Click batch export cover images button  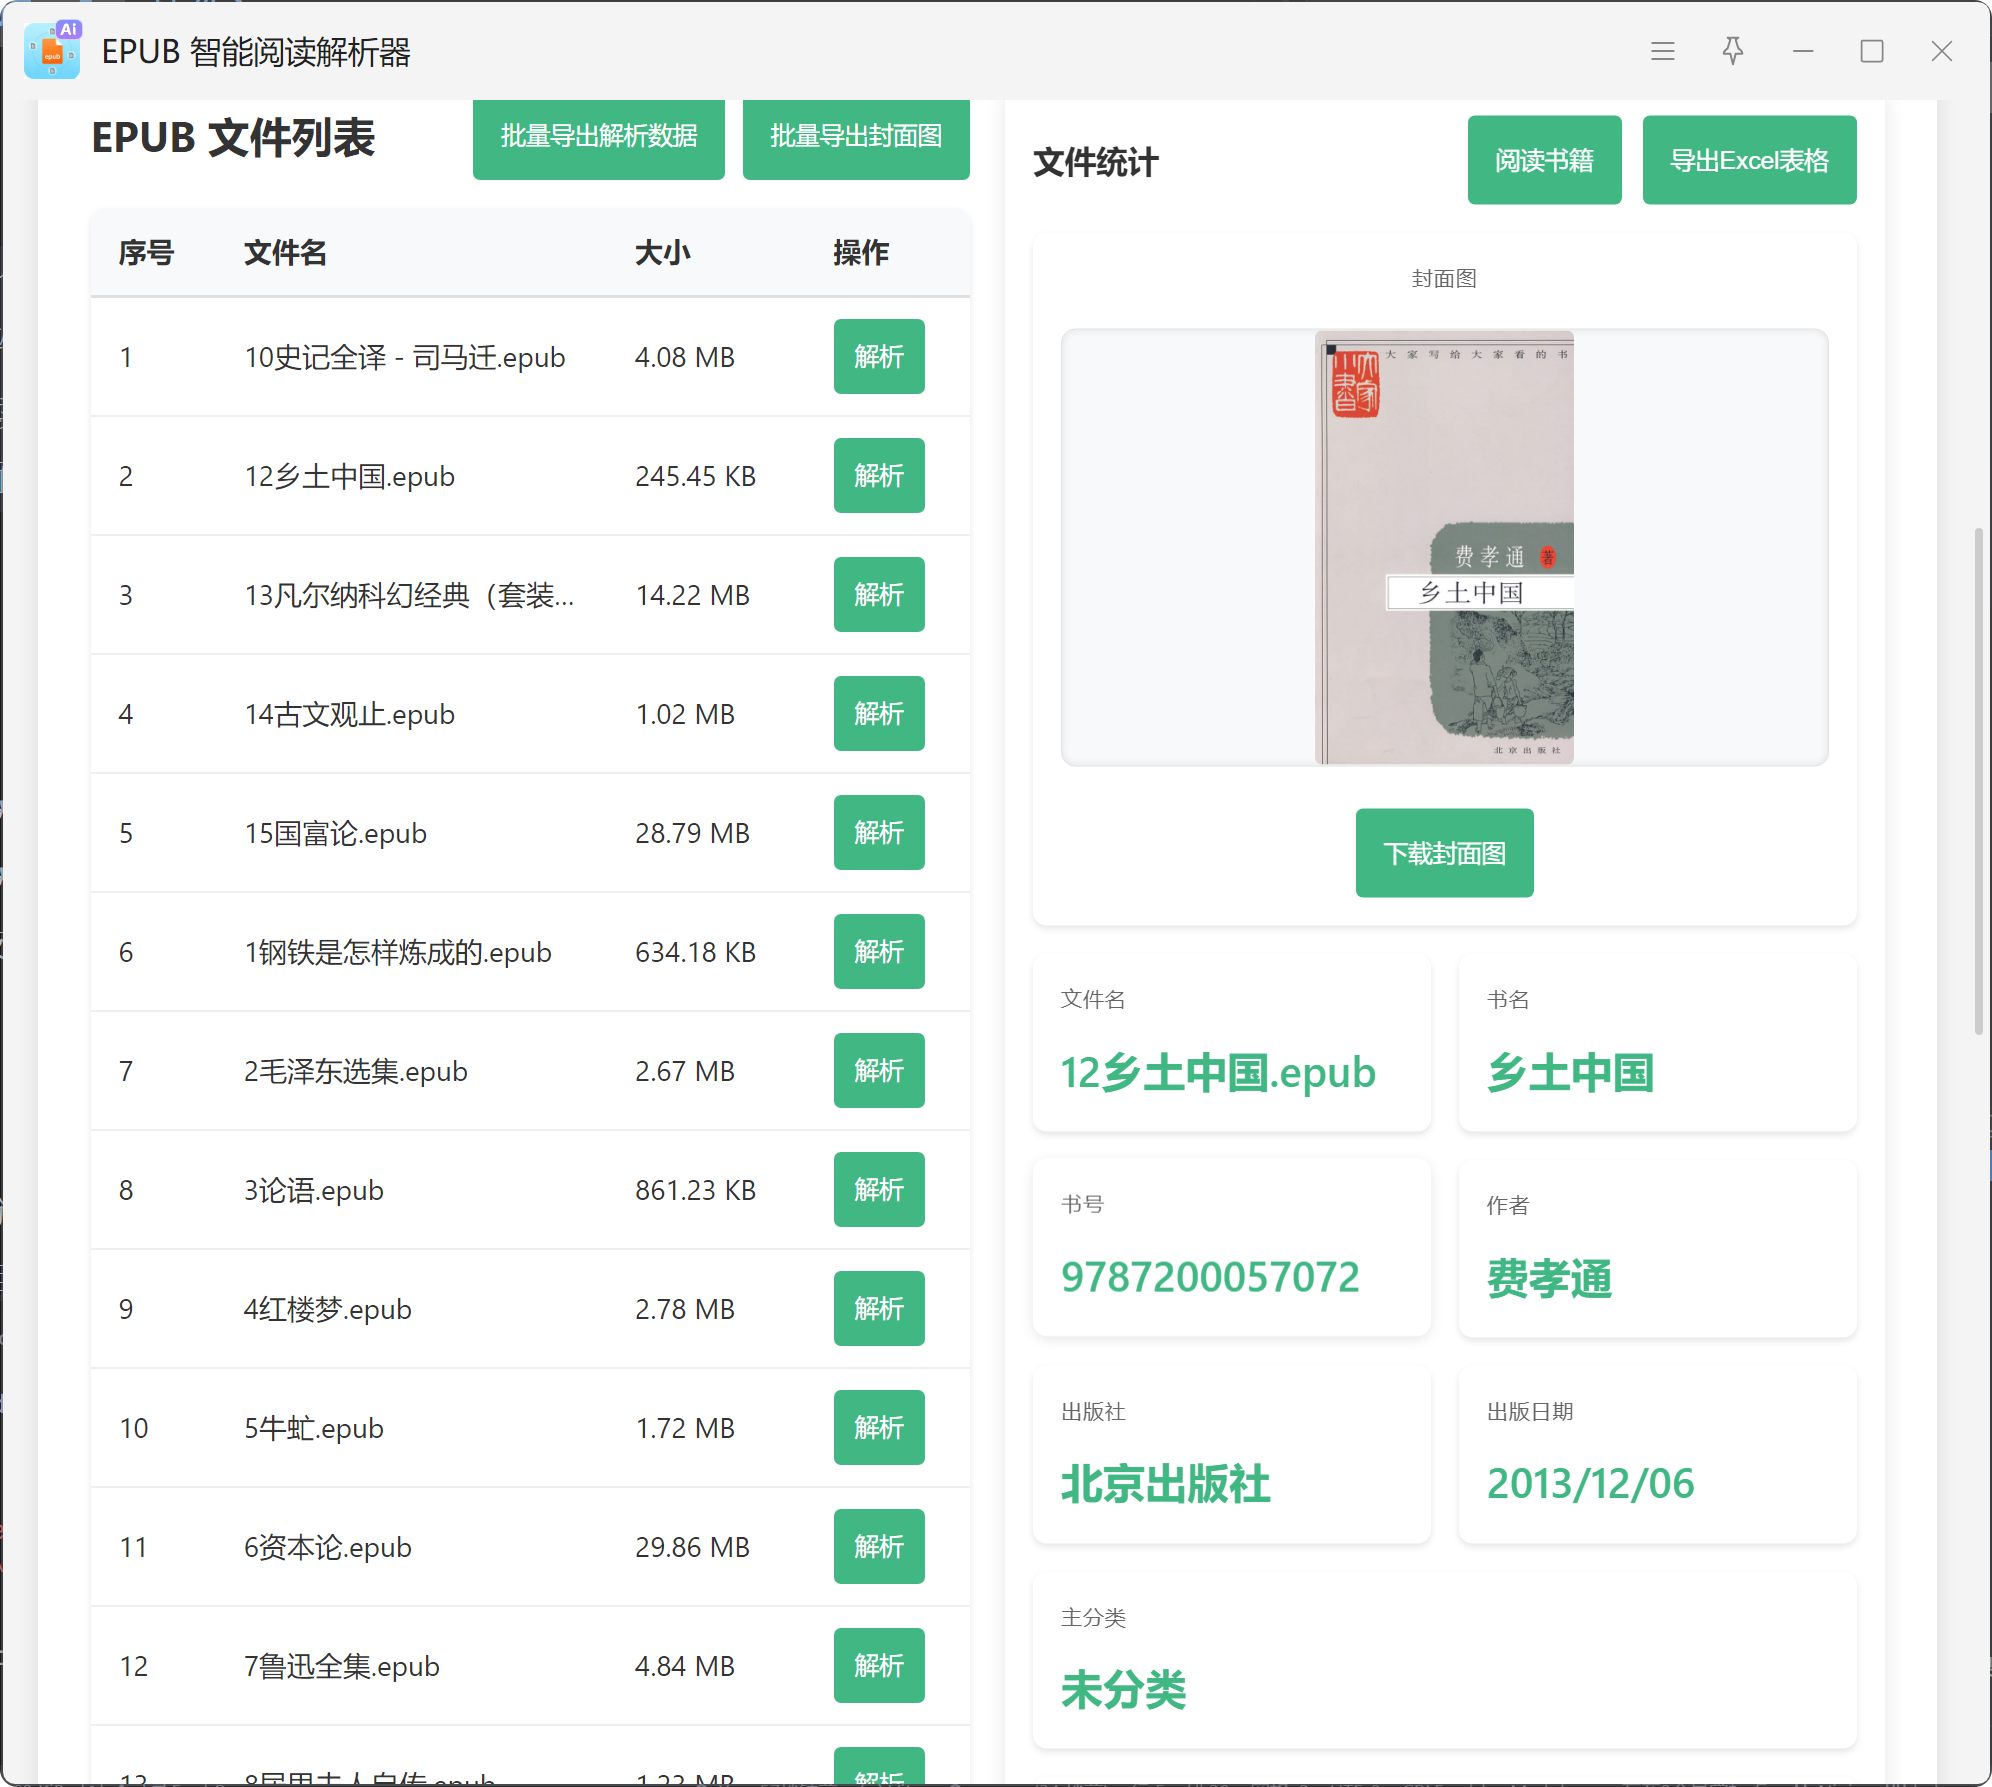[856, 137]
